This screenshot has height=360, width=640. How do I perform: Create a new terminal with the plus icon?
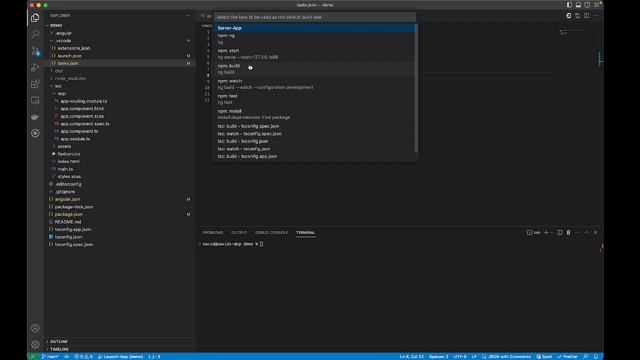[x=546, y=233]
